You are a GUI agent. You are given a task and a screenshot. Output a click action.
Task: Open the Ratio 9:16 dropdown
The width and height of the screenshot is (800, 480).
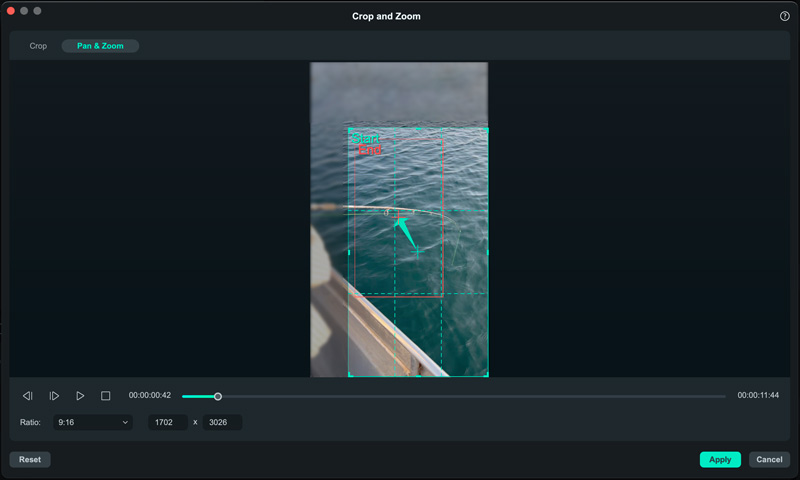pos(94,423)
